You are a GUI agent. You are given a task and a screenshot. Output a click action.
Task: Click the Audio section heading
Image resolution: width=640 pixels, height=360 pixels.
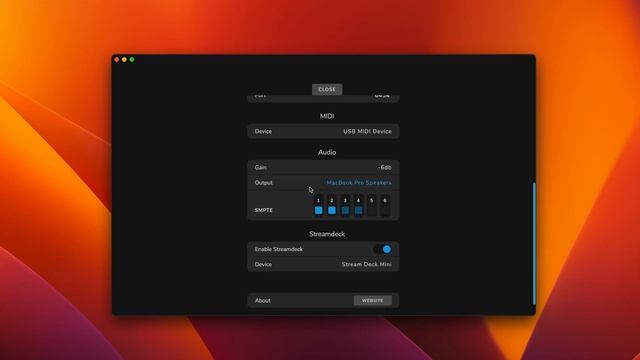[x=327, y=152]
